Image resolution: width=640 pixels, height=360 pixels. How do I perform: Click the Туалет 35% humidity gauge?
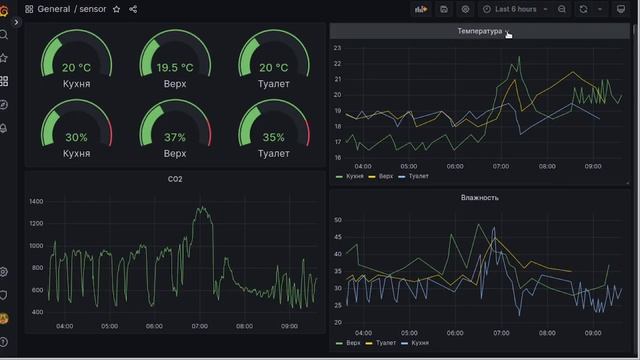point(274,129)
